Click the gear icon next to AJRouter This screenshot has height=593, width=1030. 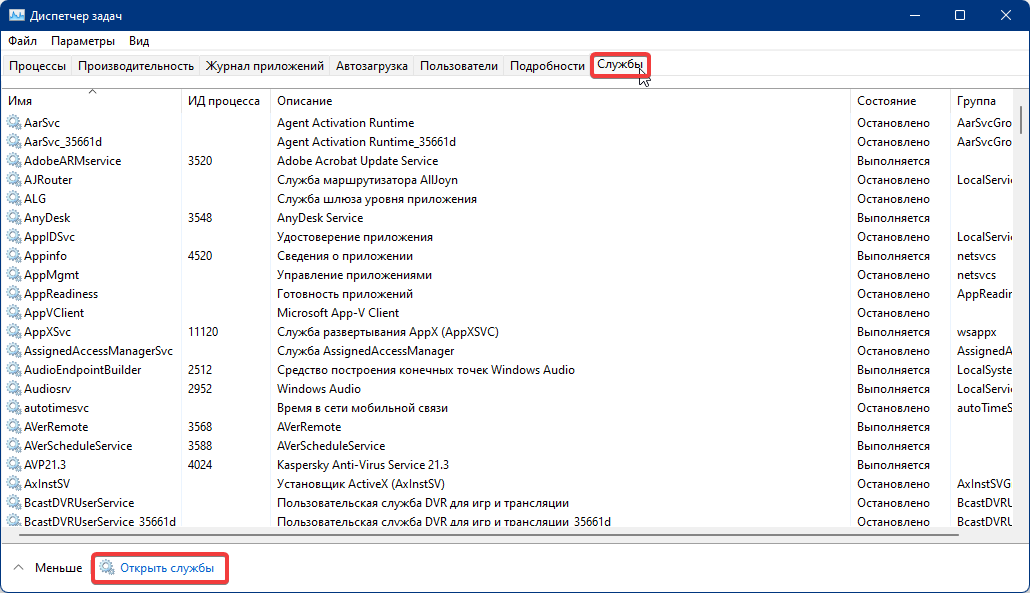[x=14, y=179]
